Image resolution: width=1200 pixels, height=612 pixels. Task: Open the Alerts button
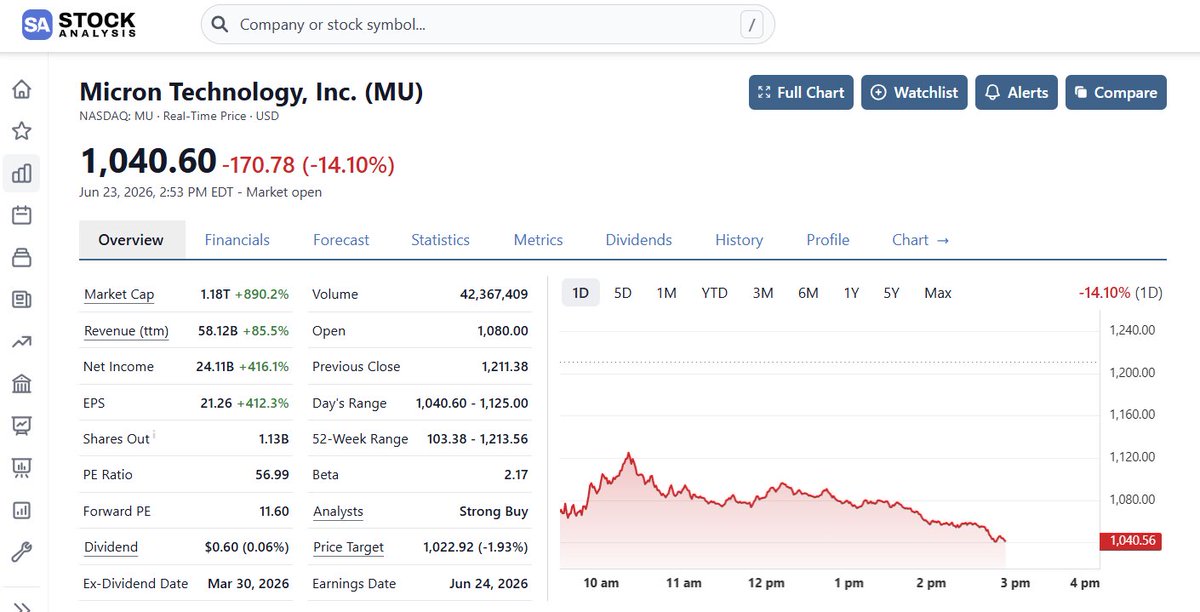1016,92
